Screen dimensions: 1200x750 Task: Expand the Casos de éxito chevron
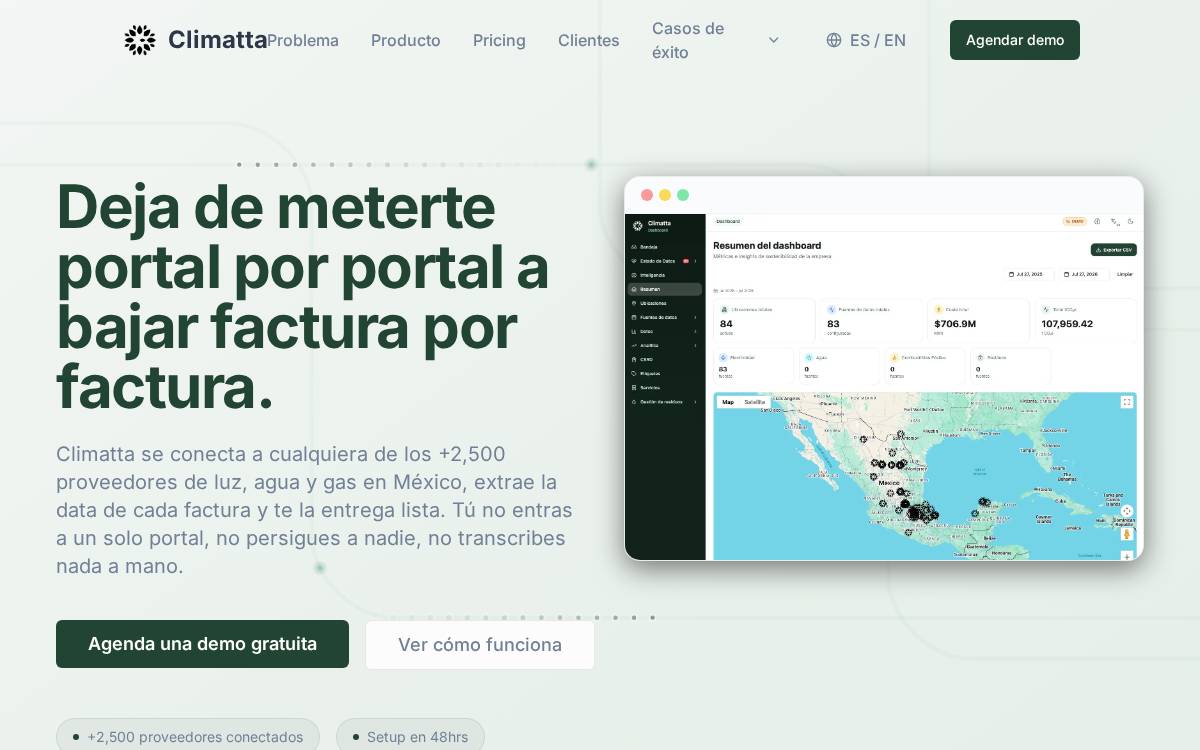pos(773,40)
